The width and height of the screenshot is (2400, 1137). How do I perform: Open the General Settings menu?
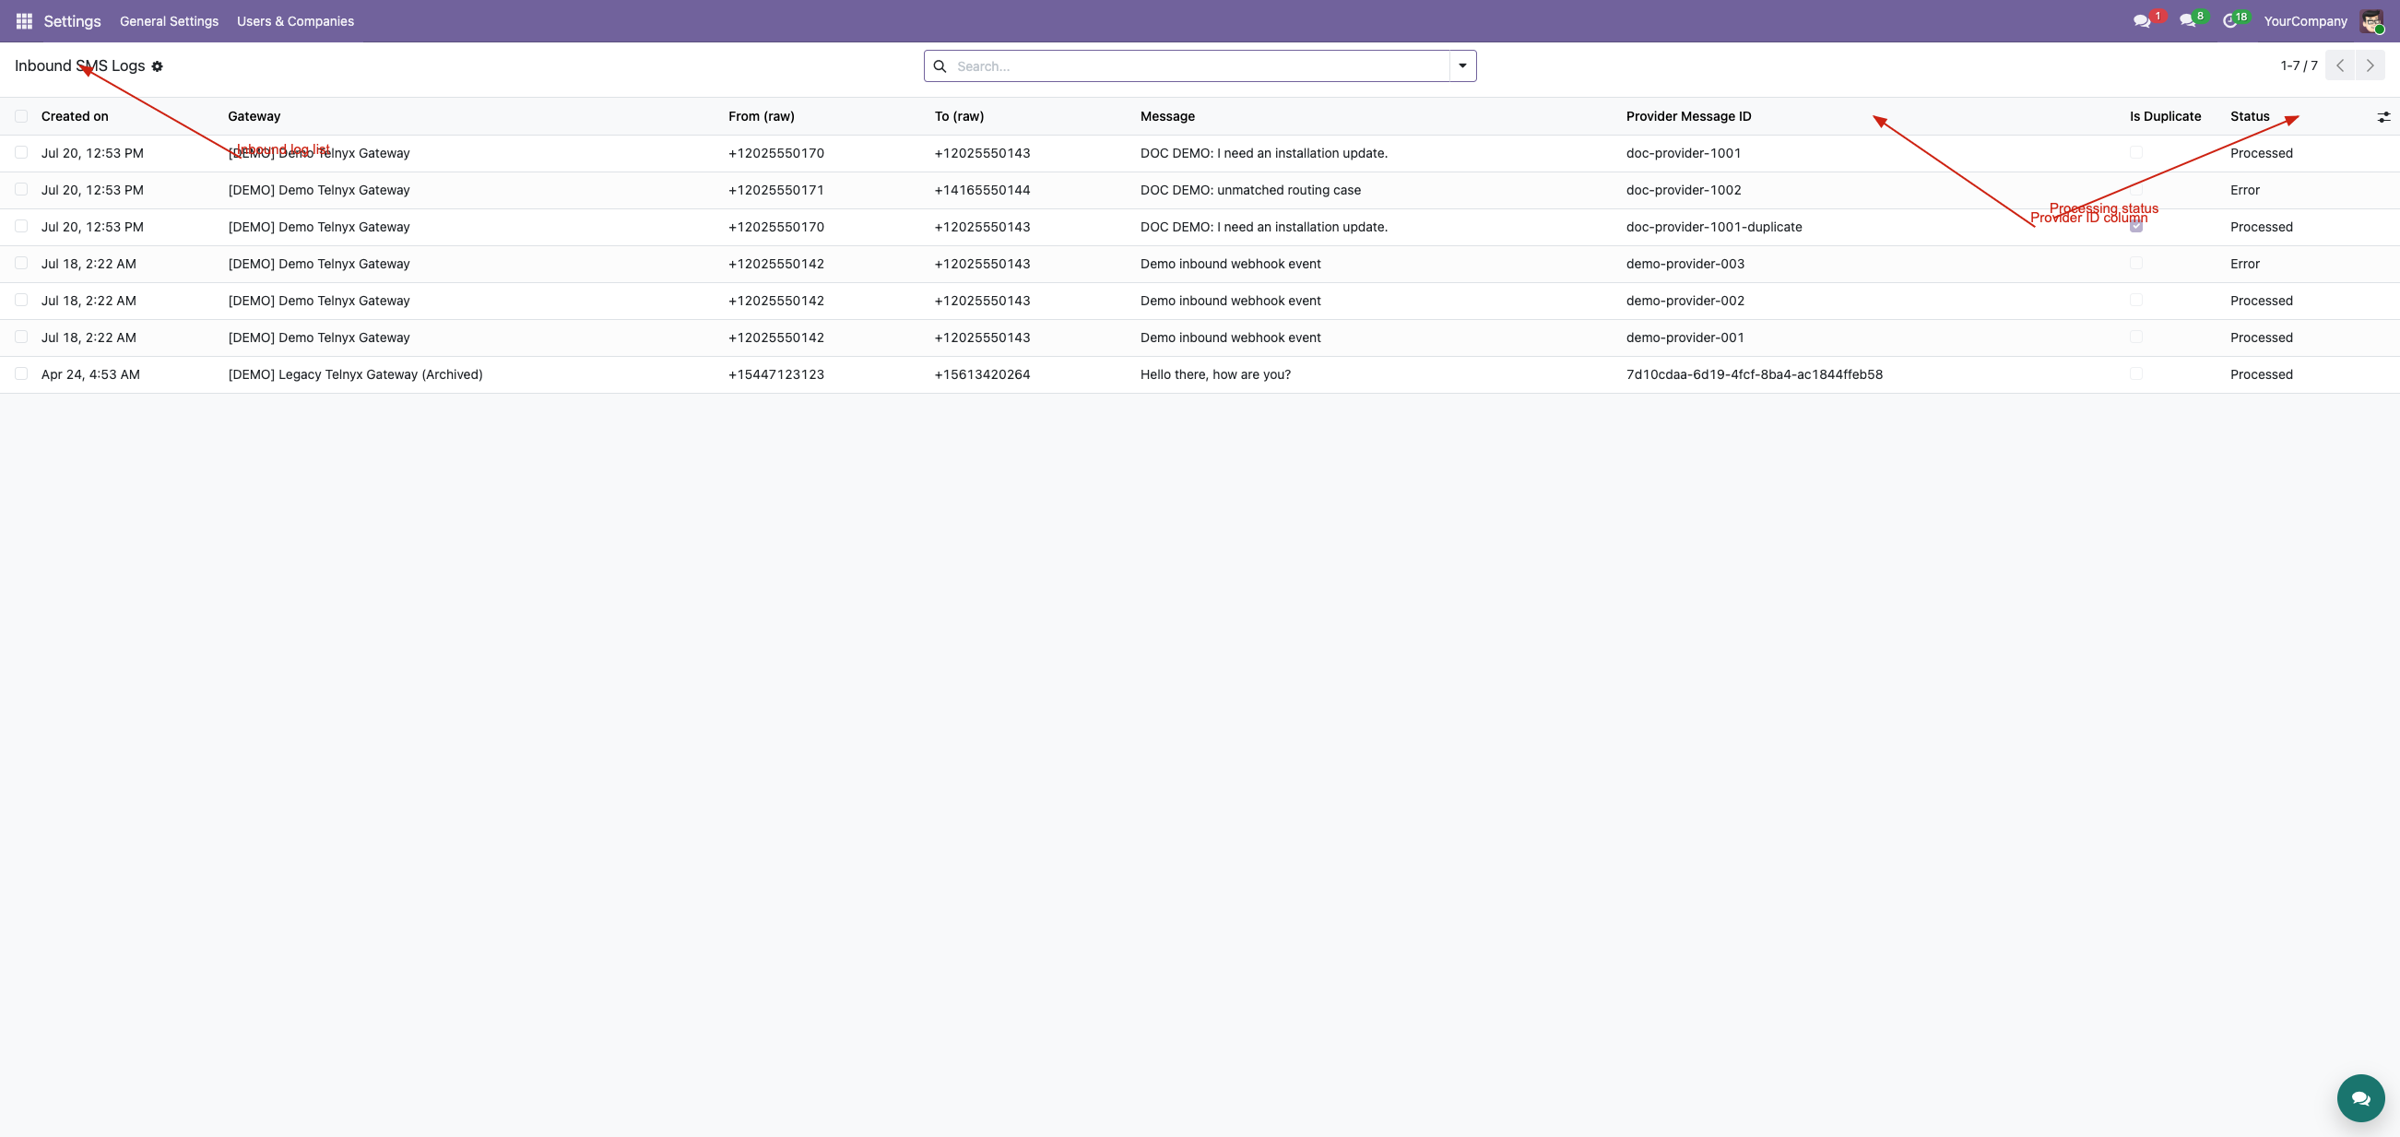click(169, 21)
